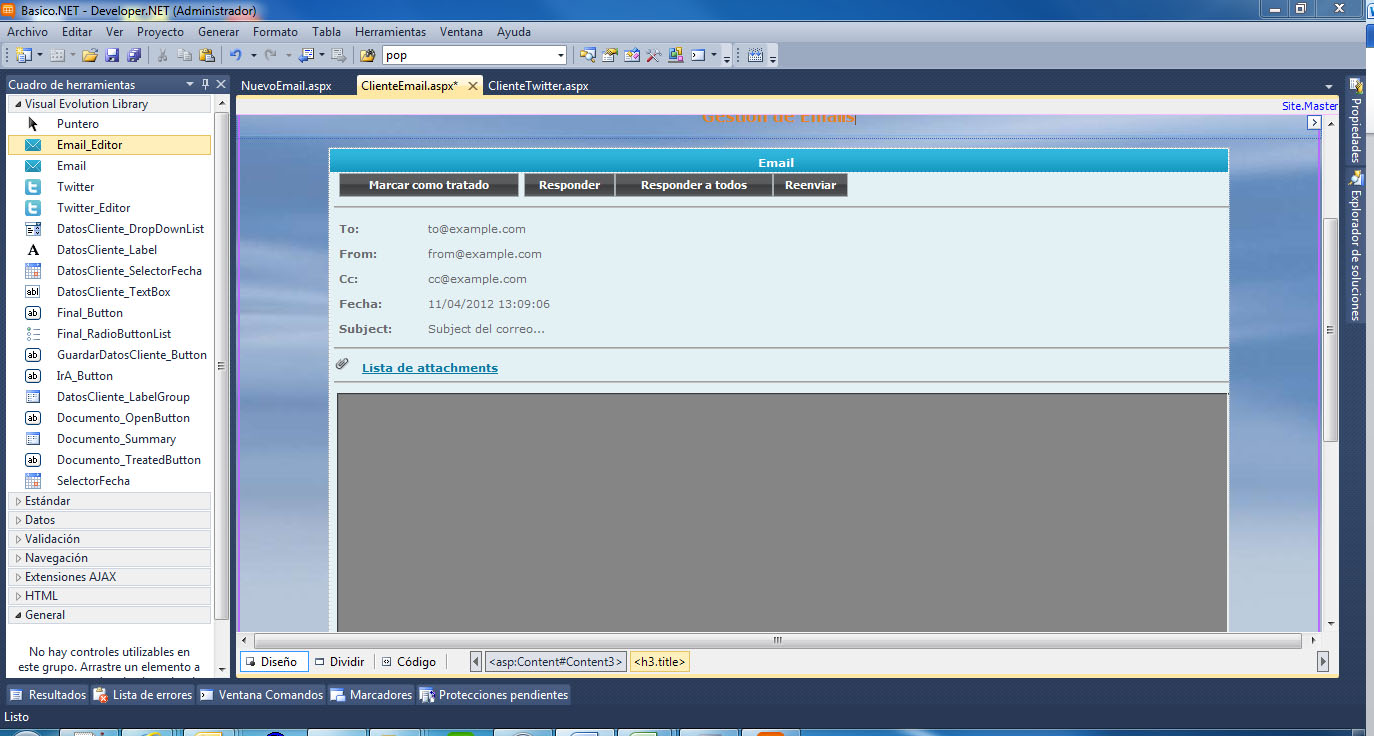Select the DatosCliente_Label control
1374x736 pixels.
pos(109,250)
